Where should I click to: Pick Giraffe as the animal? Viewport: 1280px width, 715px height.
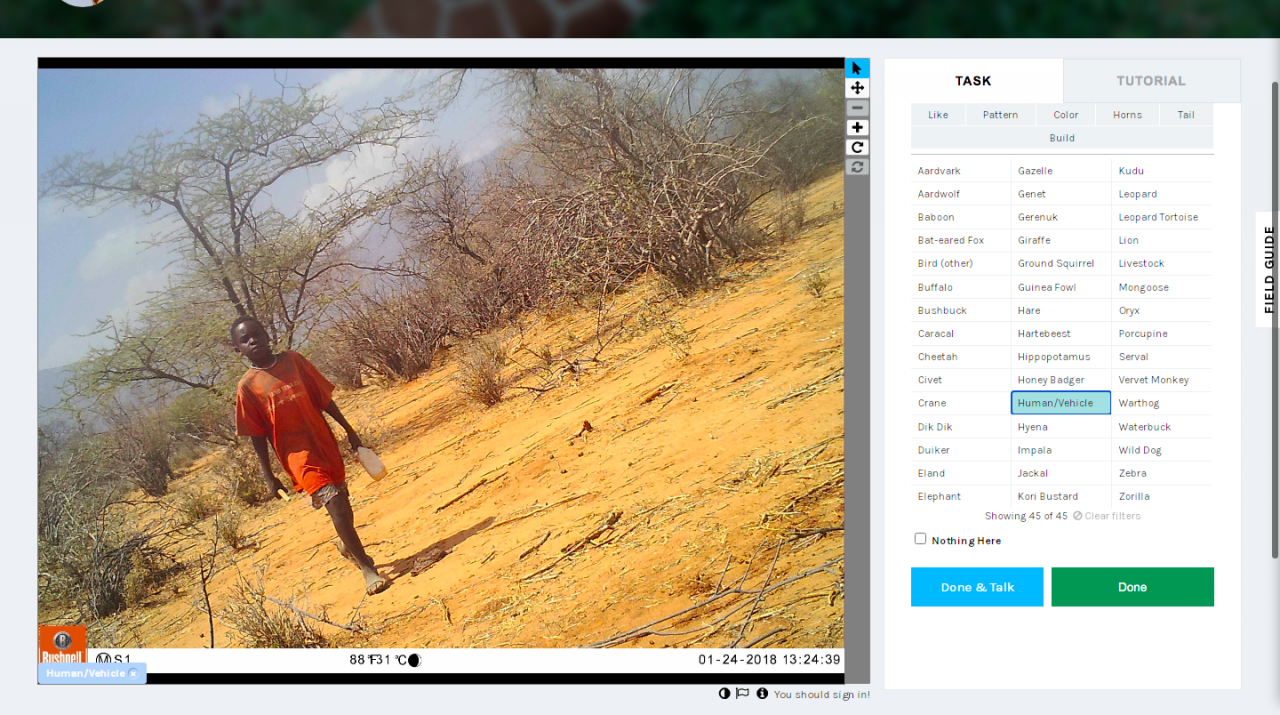[x=1061, y=240]
